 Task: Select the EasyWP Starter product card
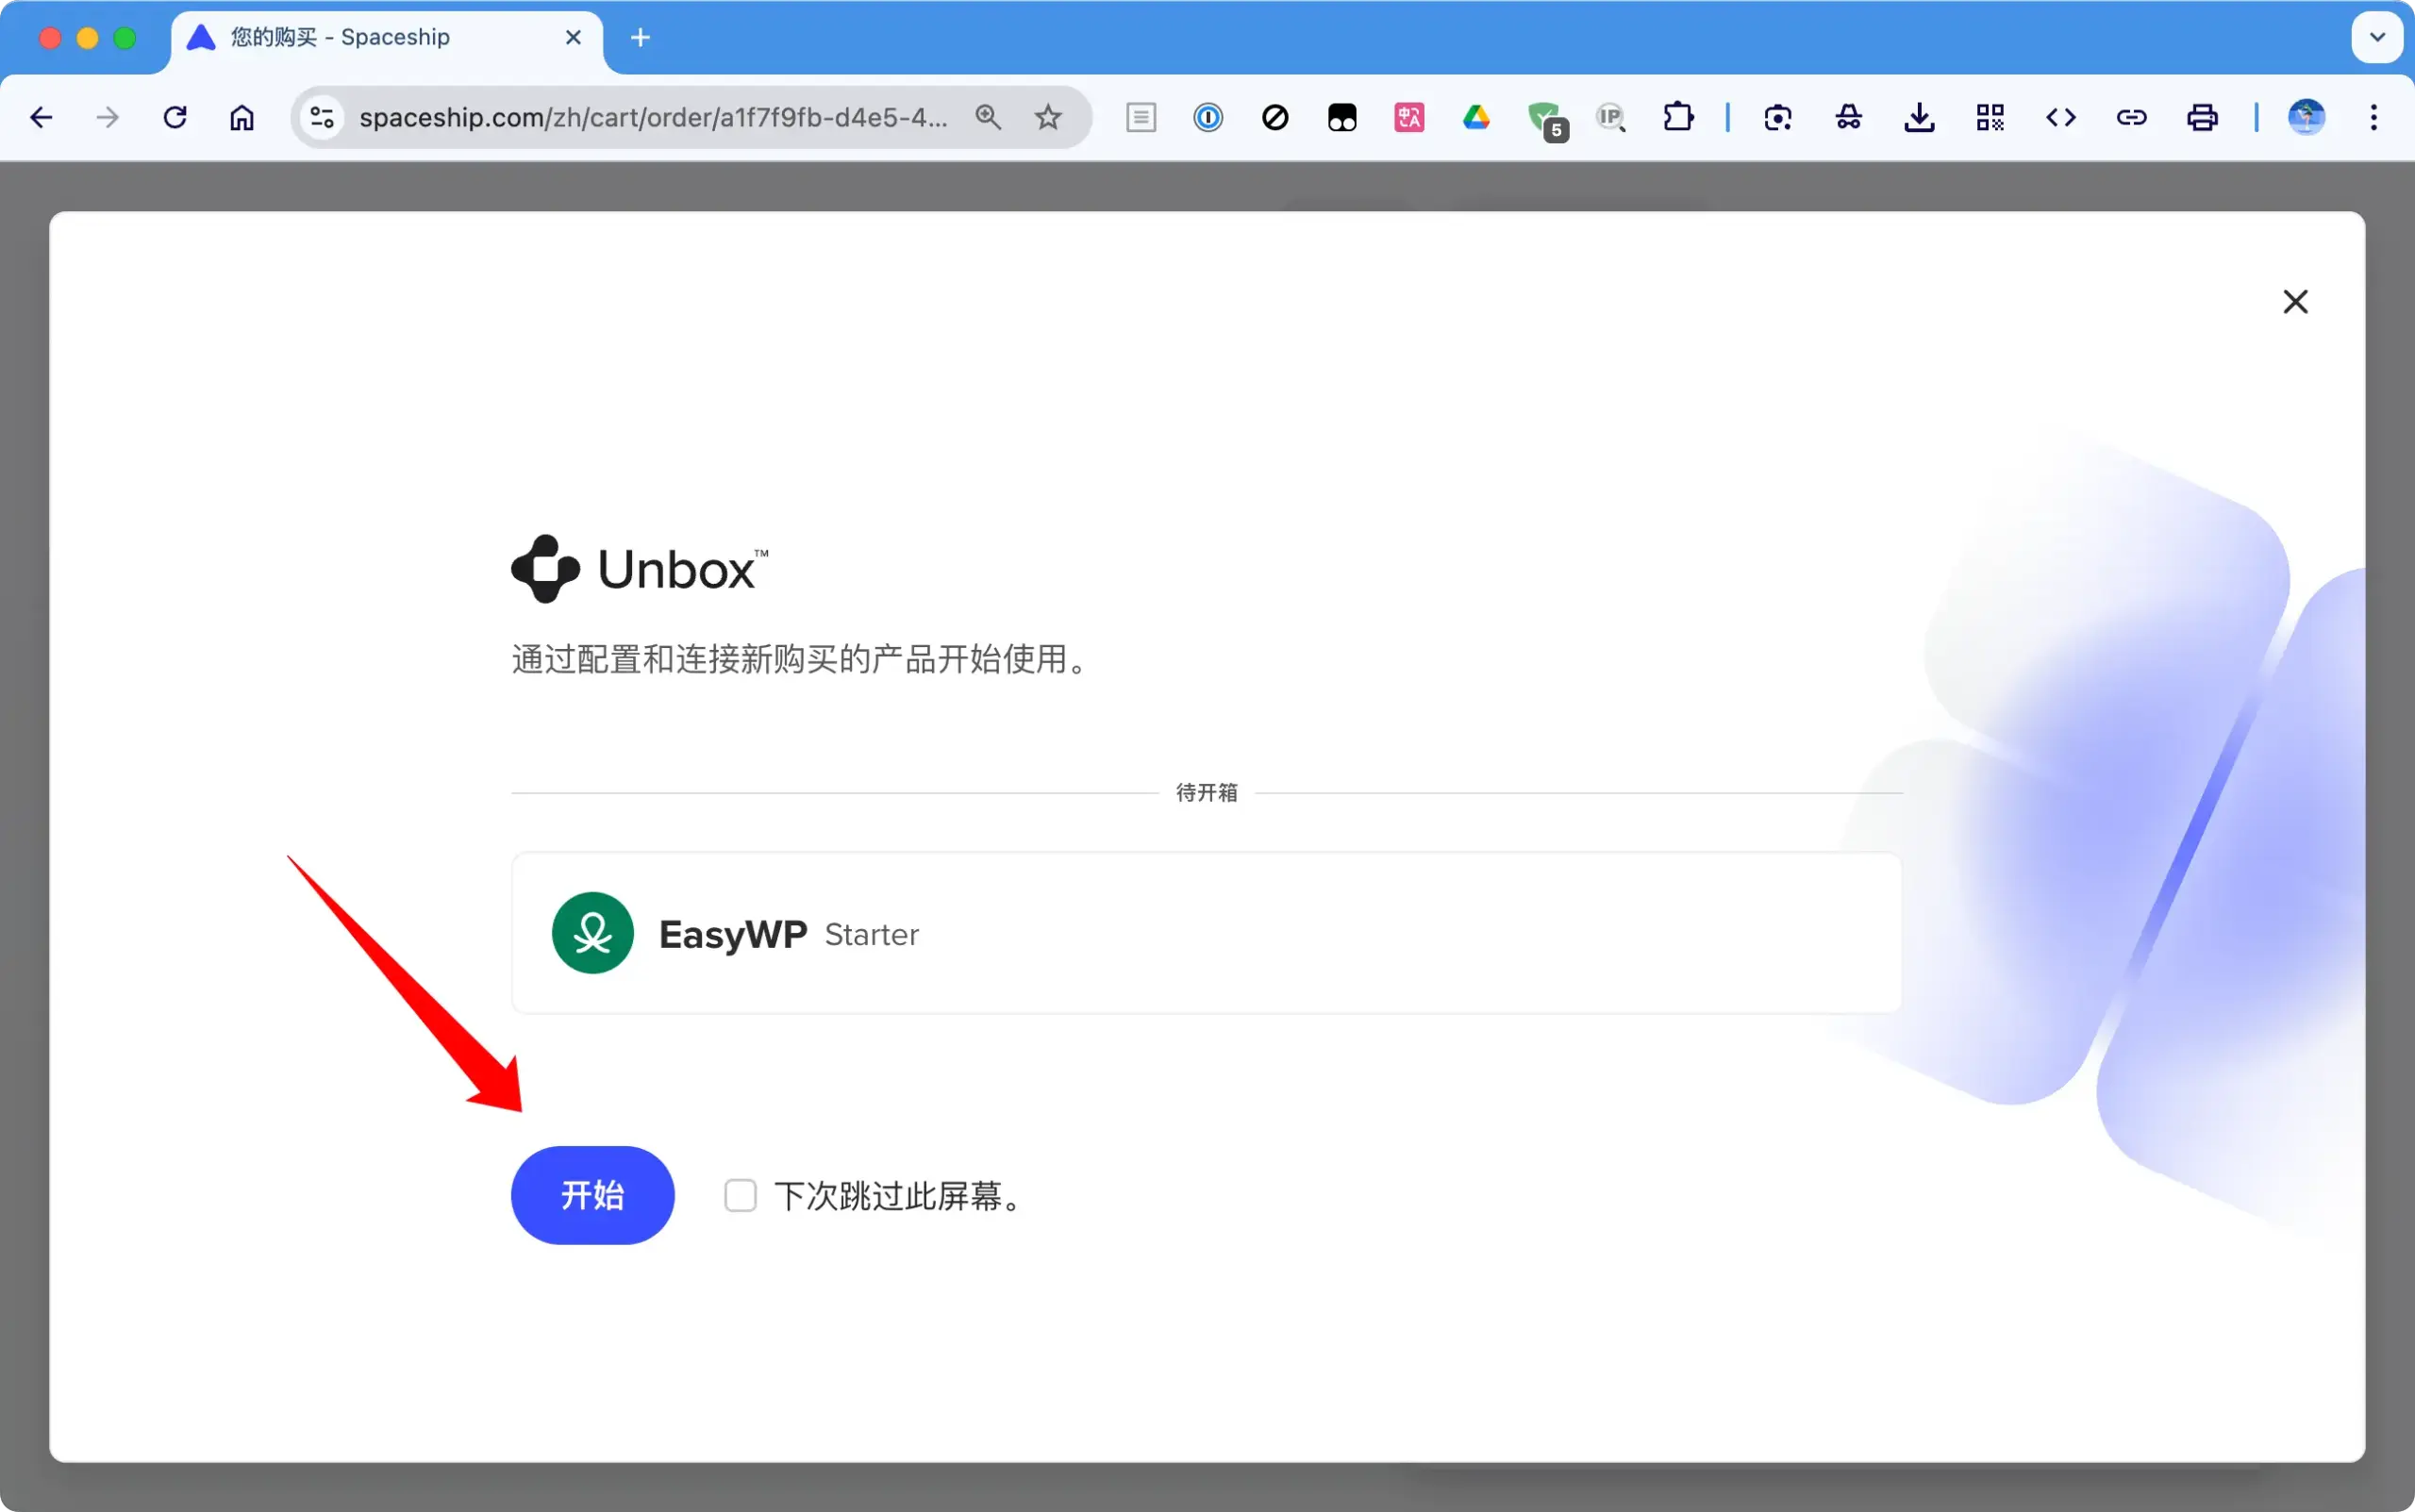(x=1206, y=933)
